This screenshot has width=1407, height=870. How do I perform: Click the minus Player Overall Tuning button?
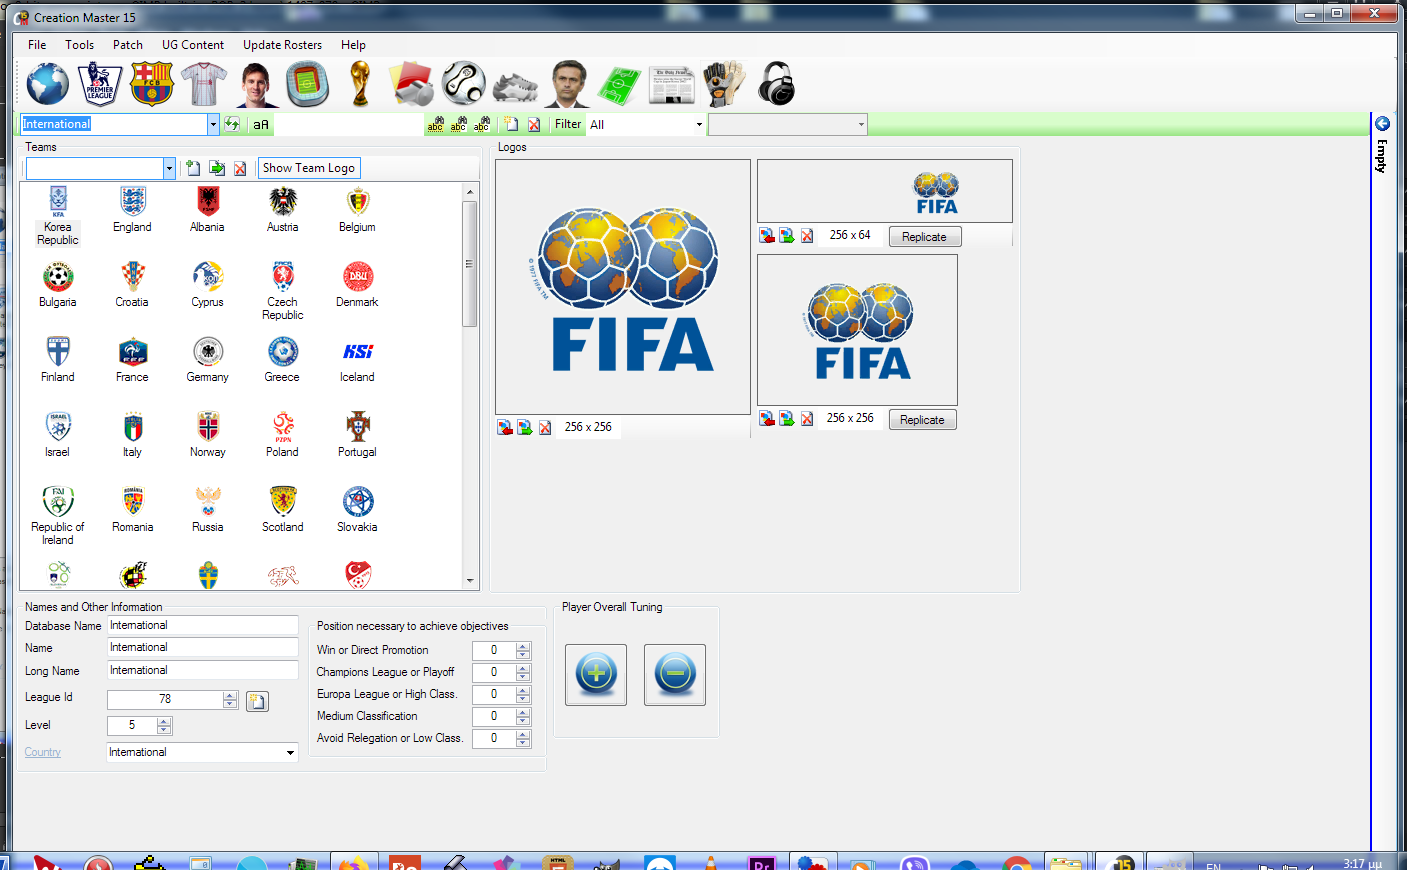click(675, 675)
